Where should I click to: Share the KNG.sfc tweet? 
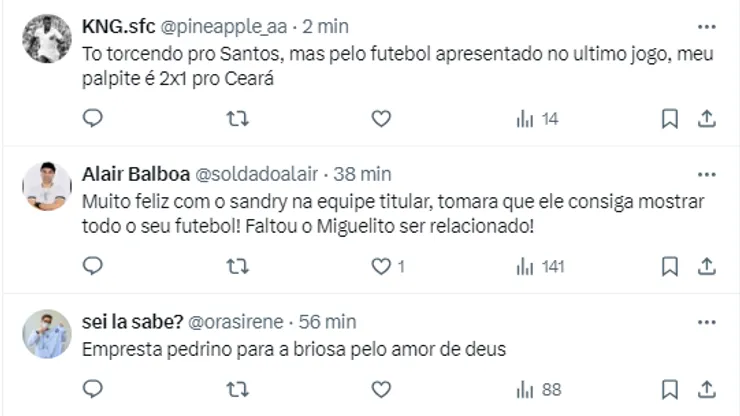click(x=706, y=119)
